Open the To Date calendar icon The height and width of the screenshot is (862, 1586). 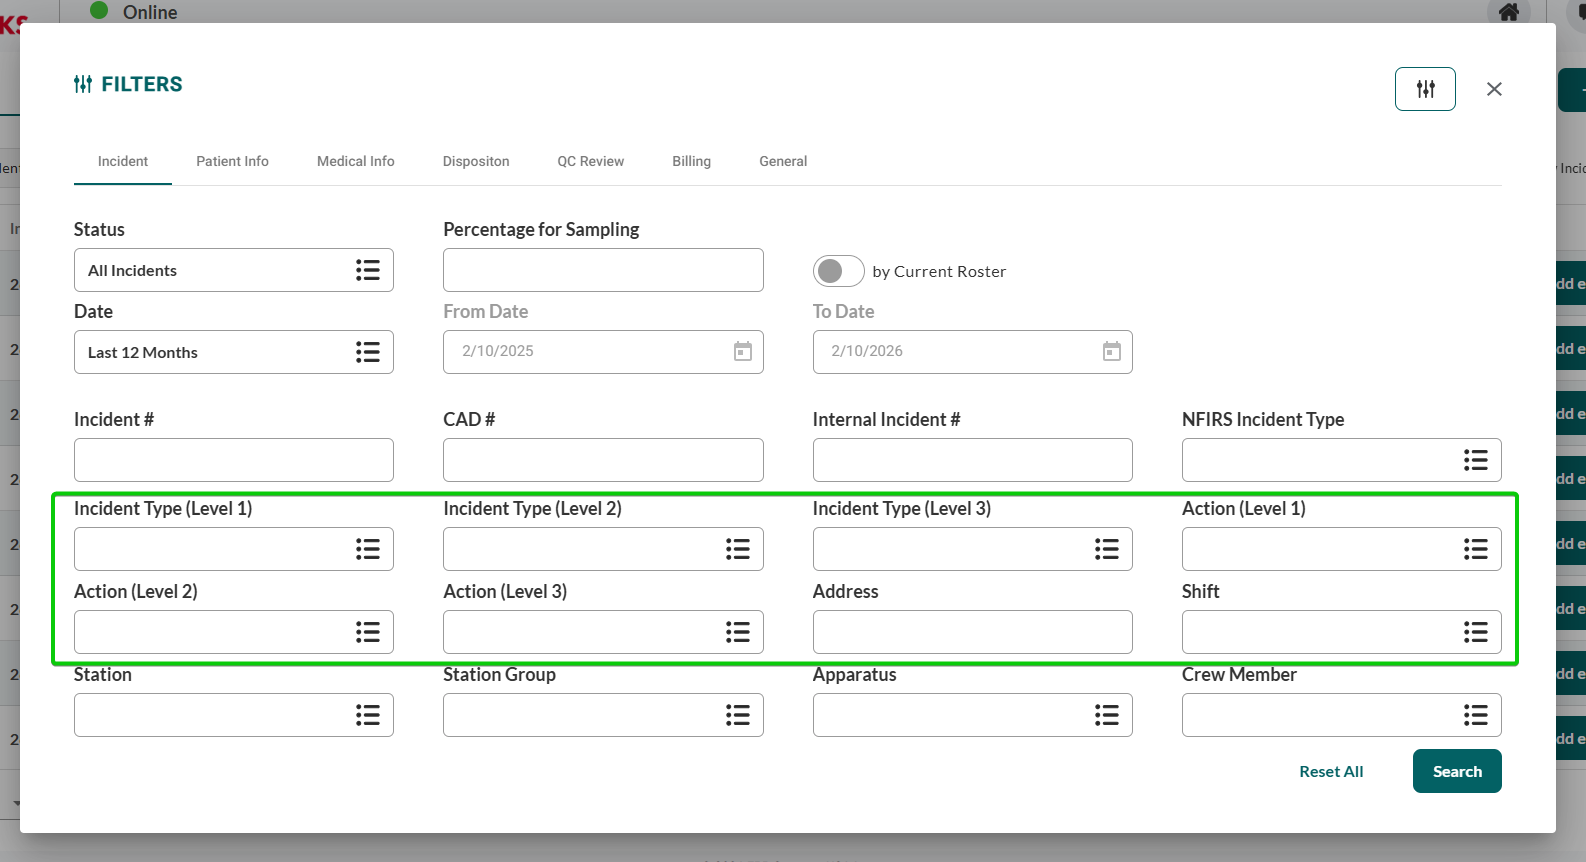(x=1111, y=351)
